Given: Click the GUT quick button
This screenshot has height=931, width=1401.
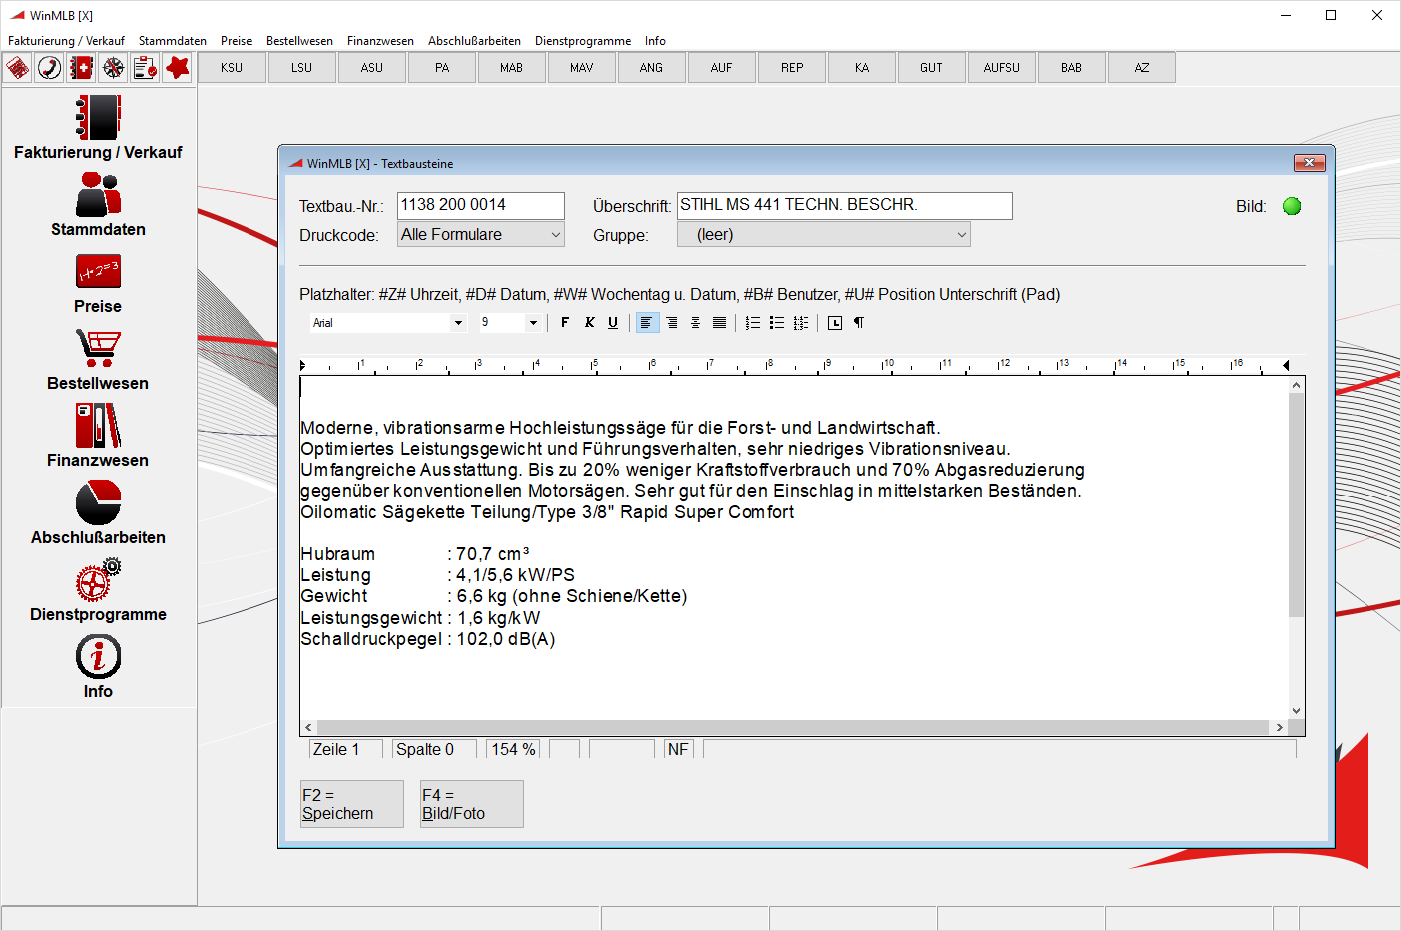Looking at the screenshot, I should pos(932,68).
